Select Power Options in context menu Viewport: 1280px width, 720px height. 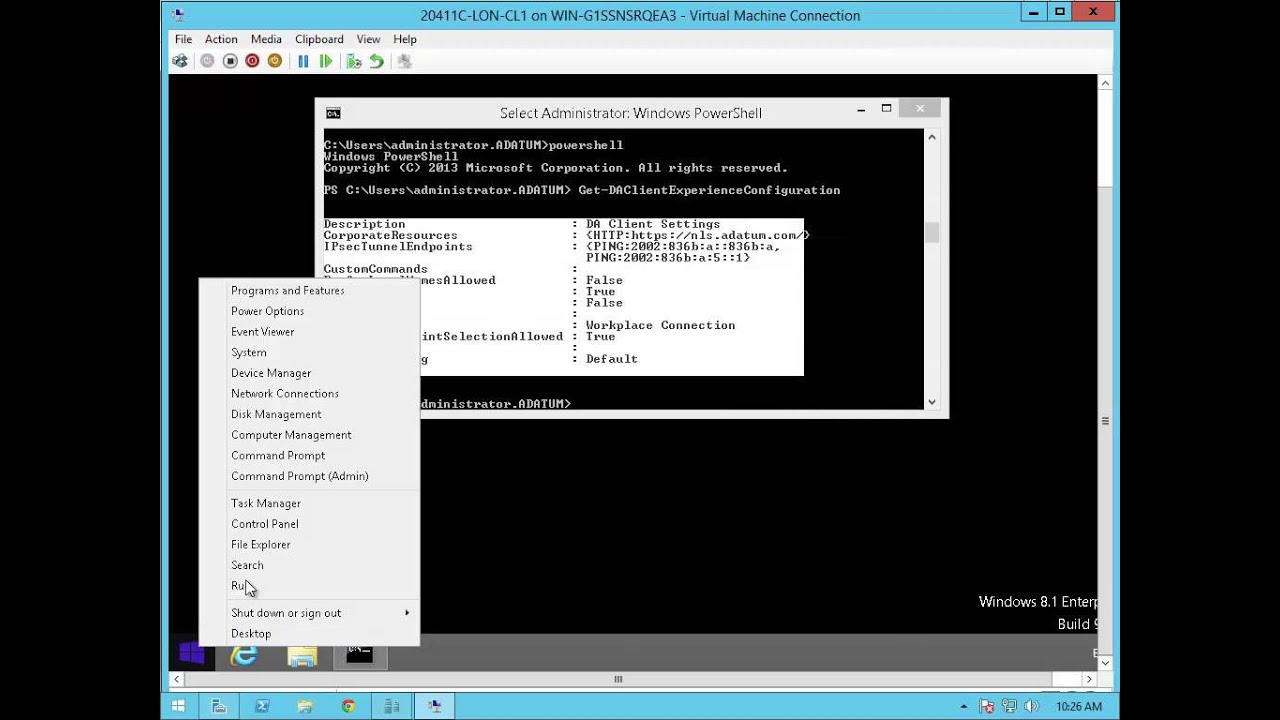click(x=309, y=311)
